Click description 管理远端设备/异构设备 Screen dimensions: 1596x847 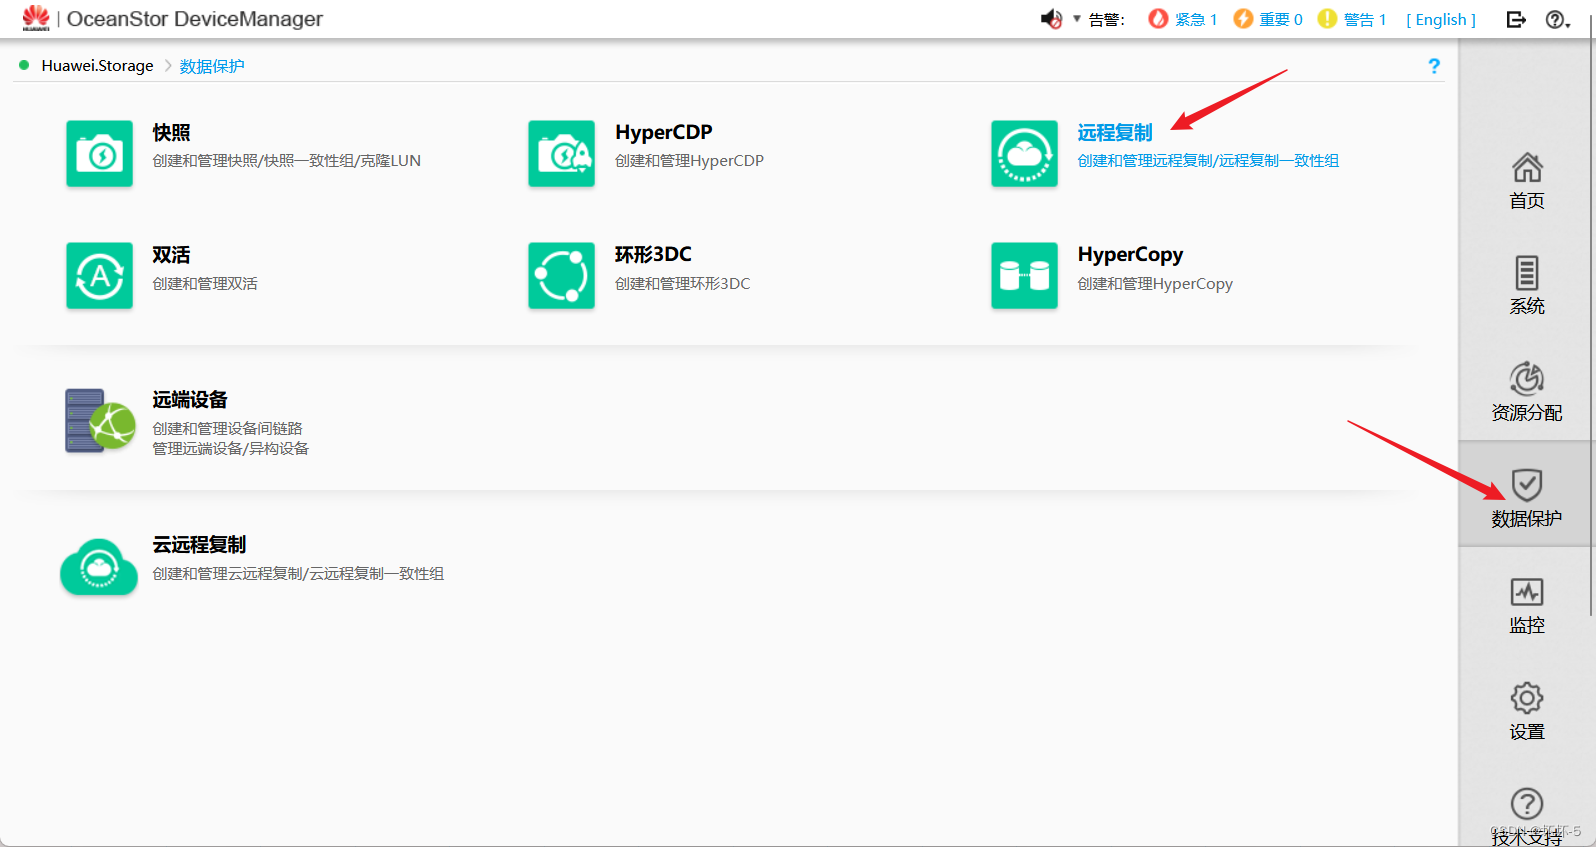[x=230, y=448]
